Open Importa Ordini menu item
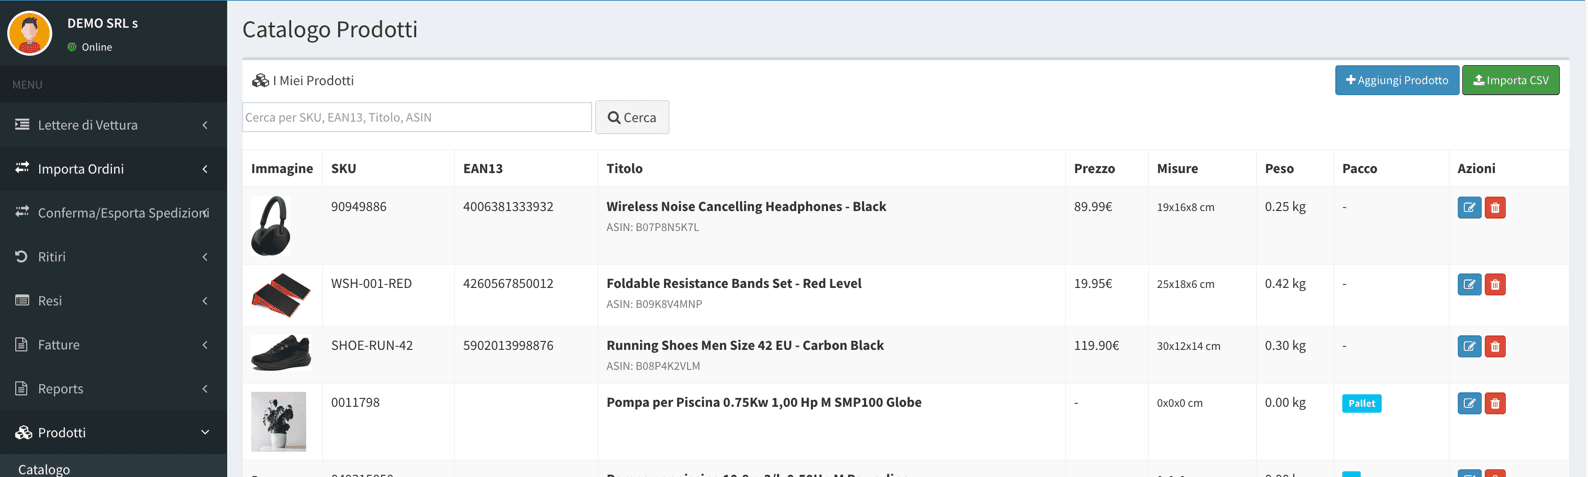 pyautogui.click(x=113, y=169)
